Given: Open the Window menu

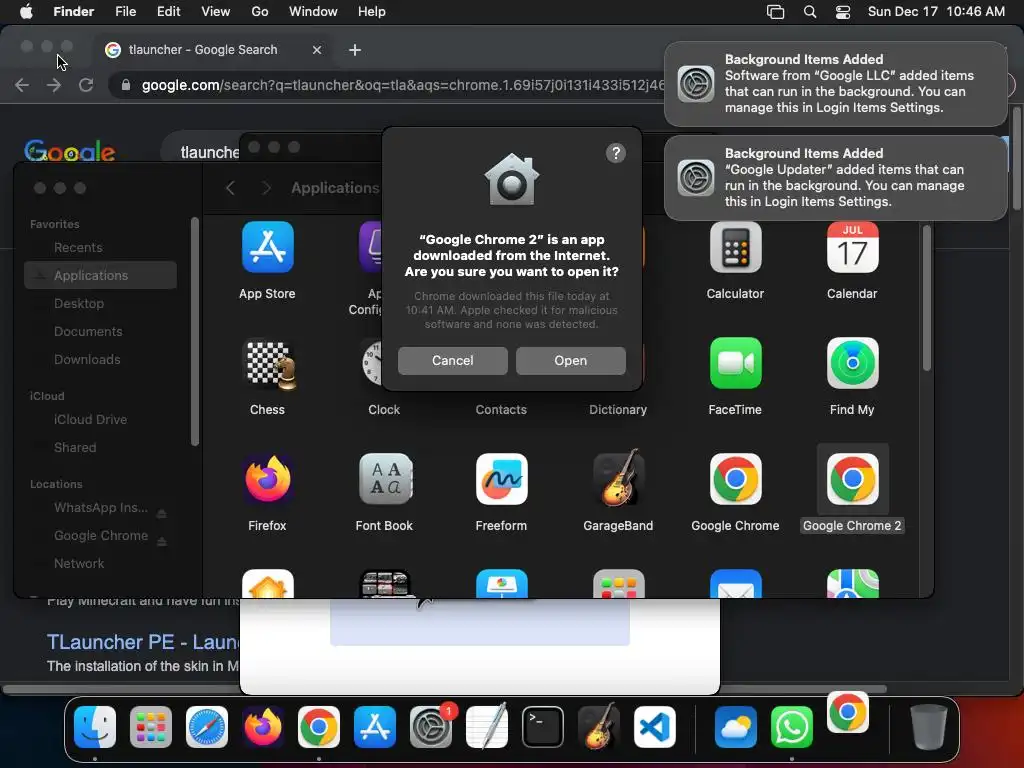Looking at the screenshot, I should (x=313, y=12).
